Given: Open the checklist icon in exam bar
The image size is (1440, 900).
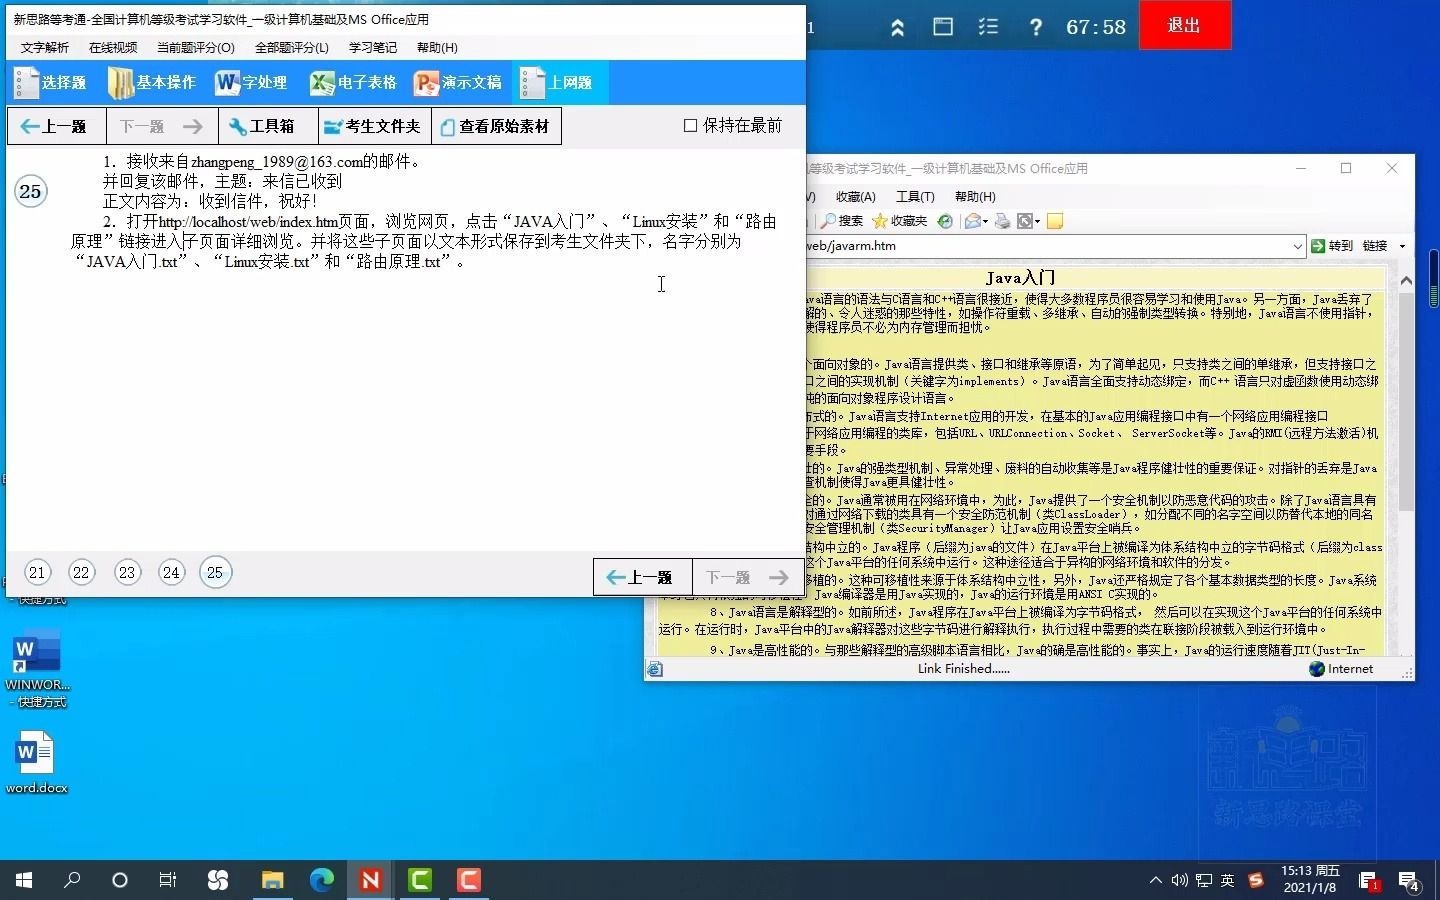Looking at the screenshot, I should coord(988,27).
